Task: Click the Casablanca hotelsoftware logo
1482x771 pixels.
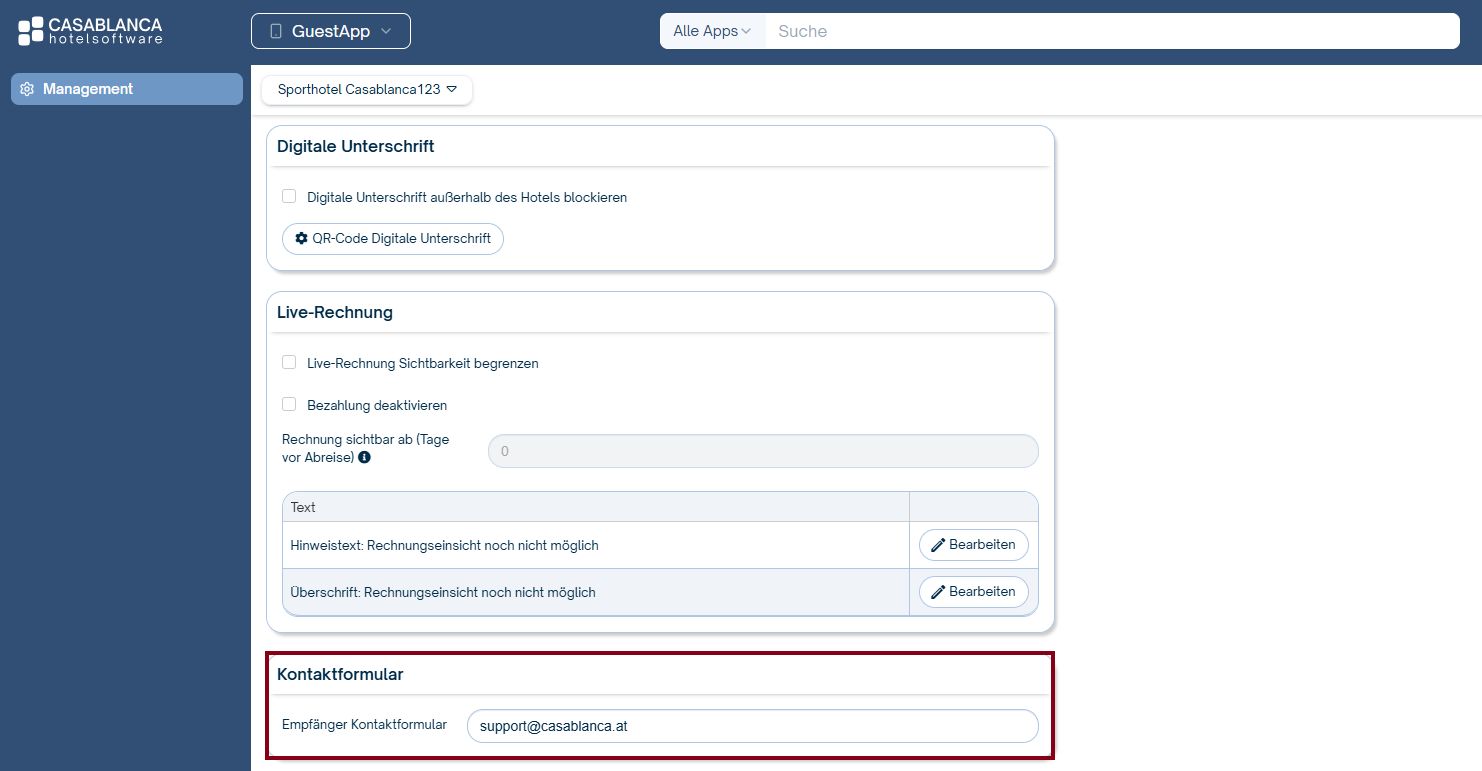Action: (x=90, y=31)
